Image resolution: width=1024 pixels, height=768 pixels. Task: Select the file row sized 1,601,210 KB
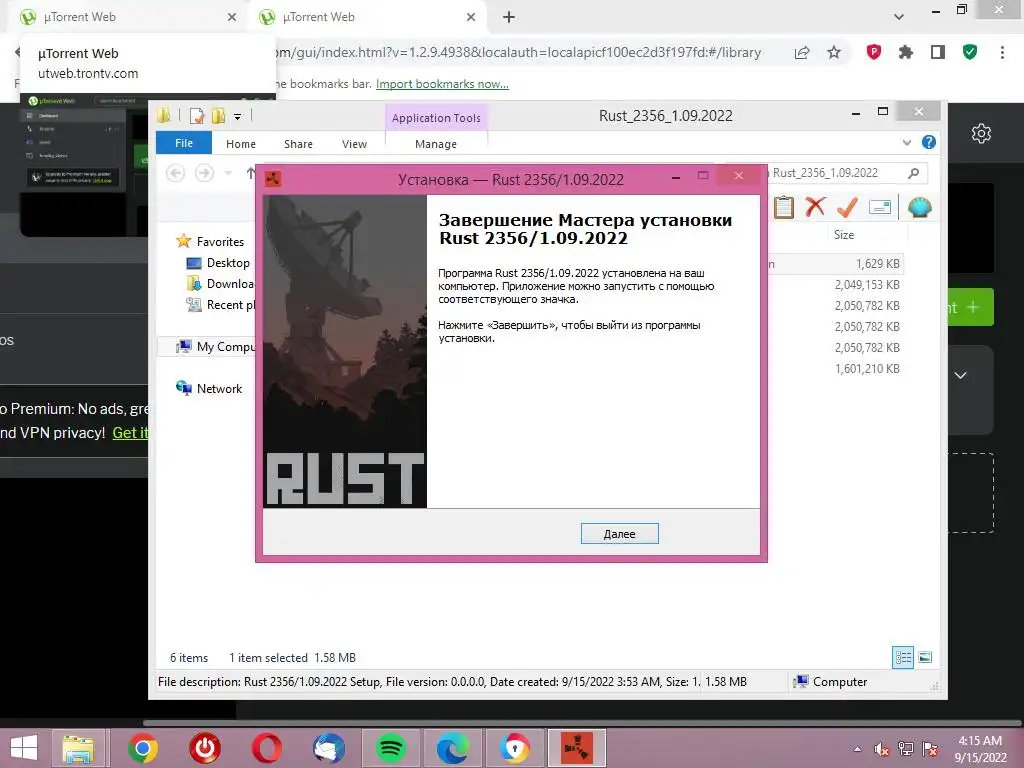[835, 368]
